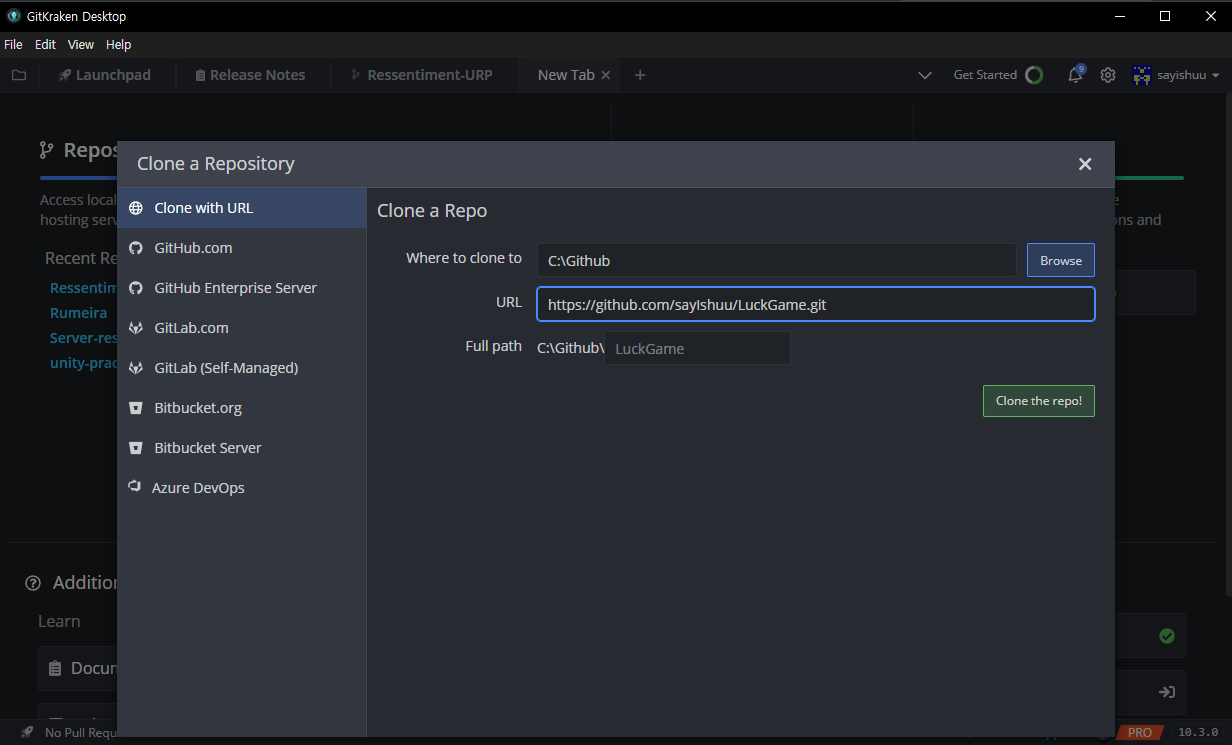Image resolution: width=1232 pixels, height=745 pixels.
Task: Add a new tab with plus icon
Action: [x=640, y=75]
